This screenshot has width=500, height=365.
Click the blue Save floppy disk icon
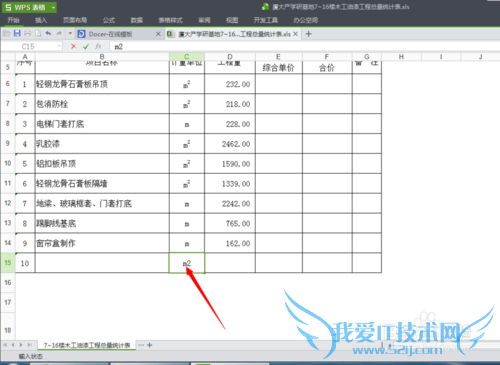[17, 33]
